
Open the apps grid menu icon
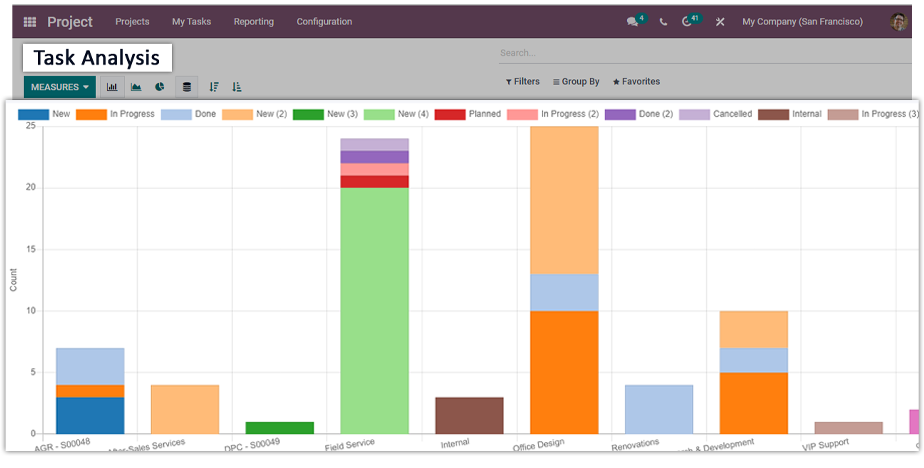(x=29, y=22)
